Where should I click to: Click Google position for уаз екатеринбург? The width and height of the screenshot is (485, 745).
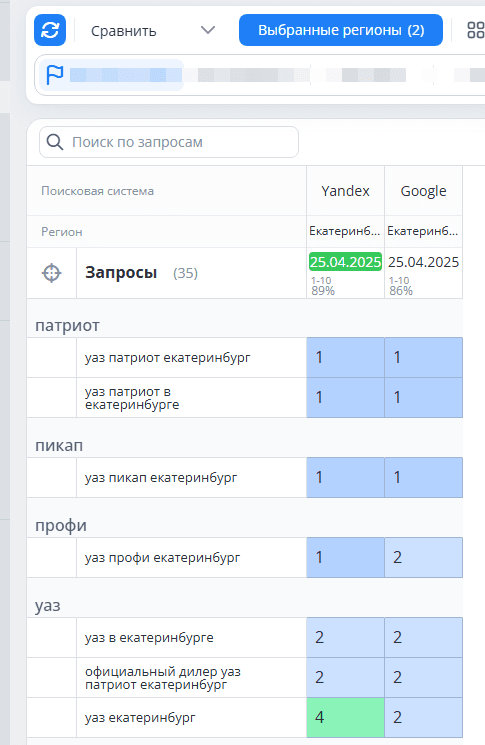pos(423,717)
